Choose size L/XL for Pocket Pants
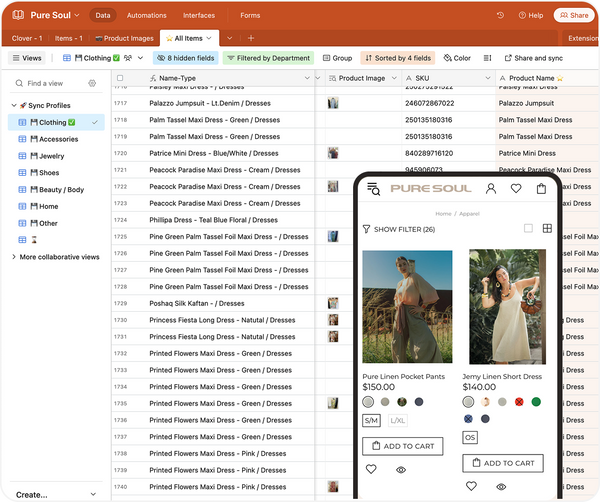 [398, 421]
